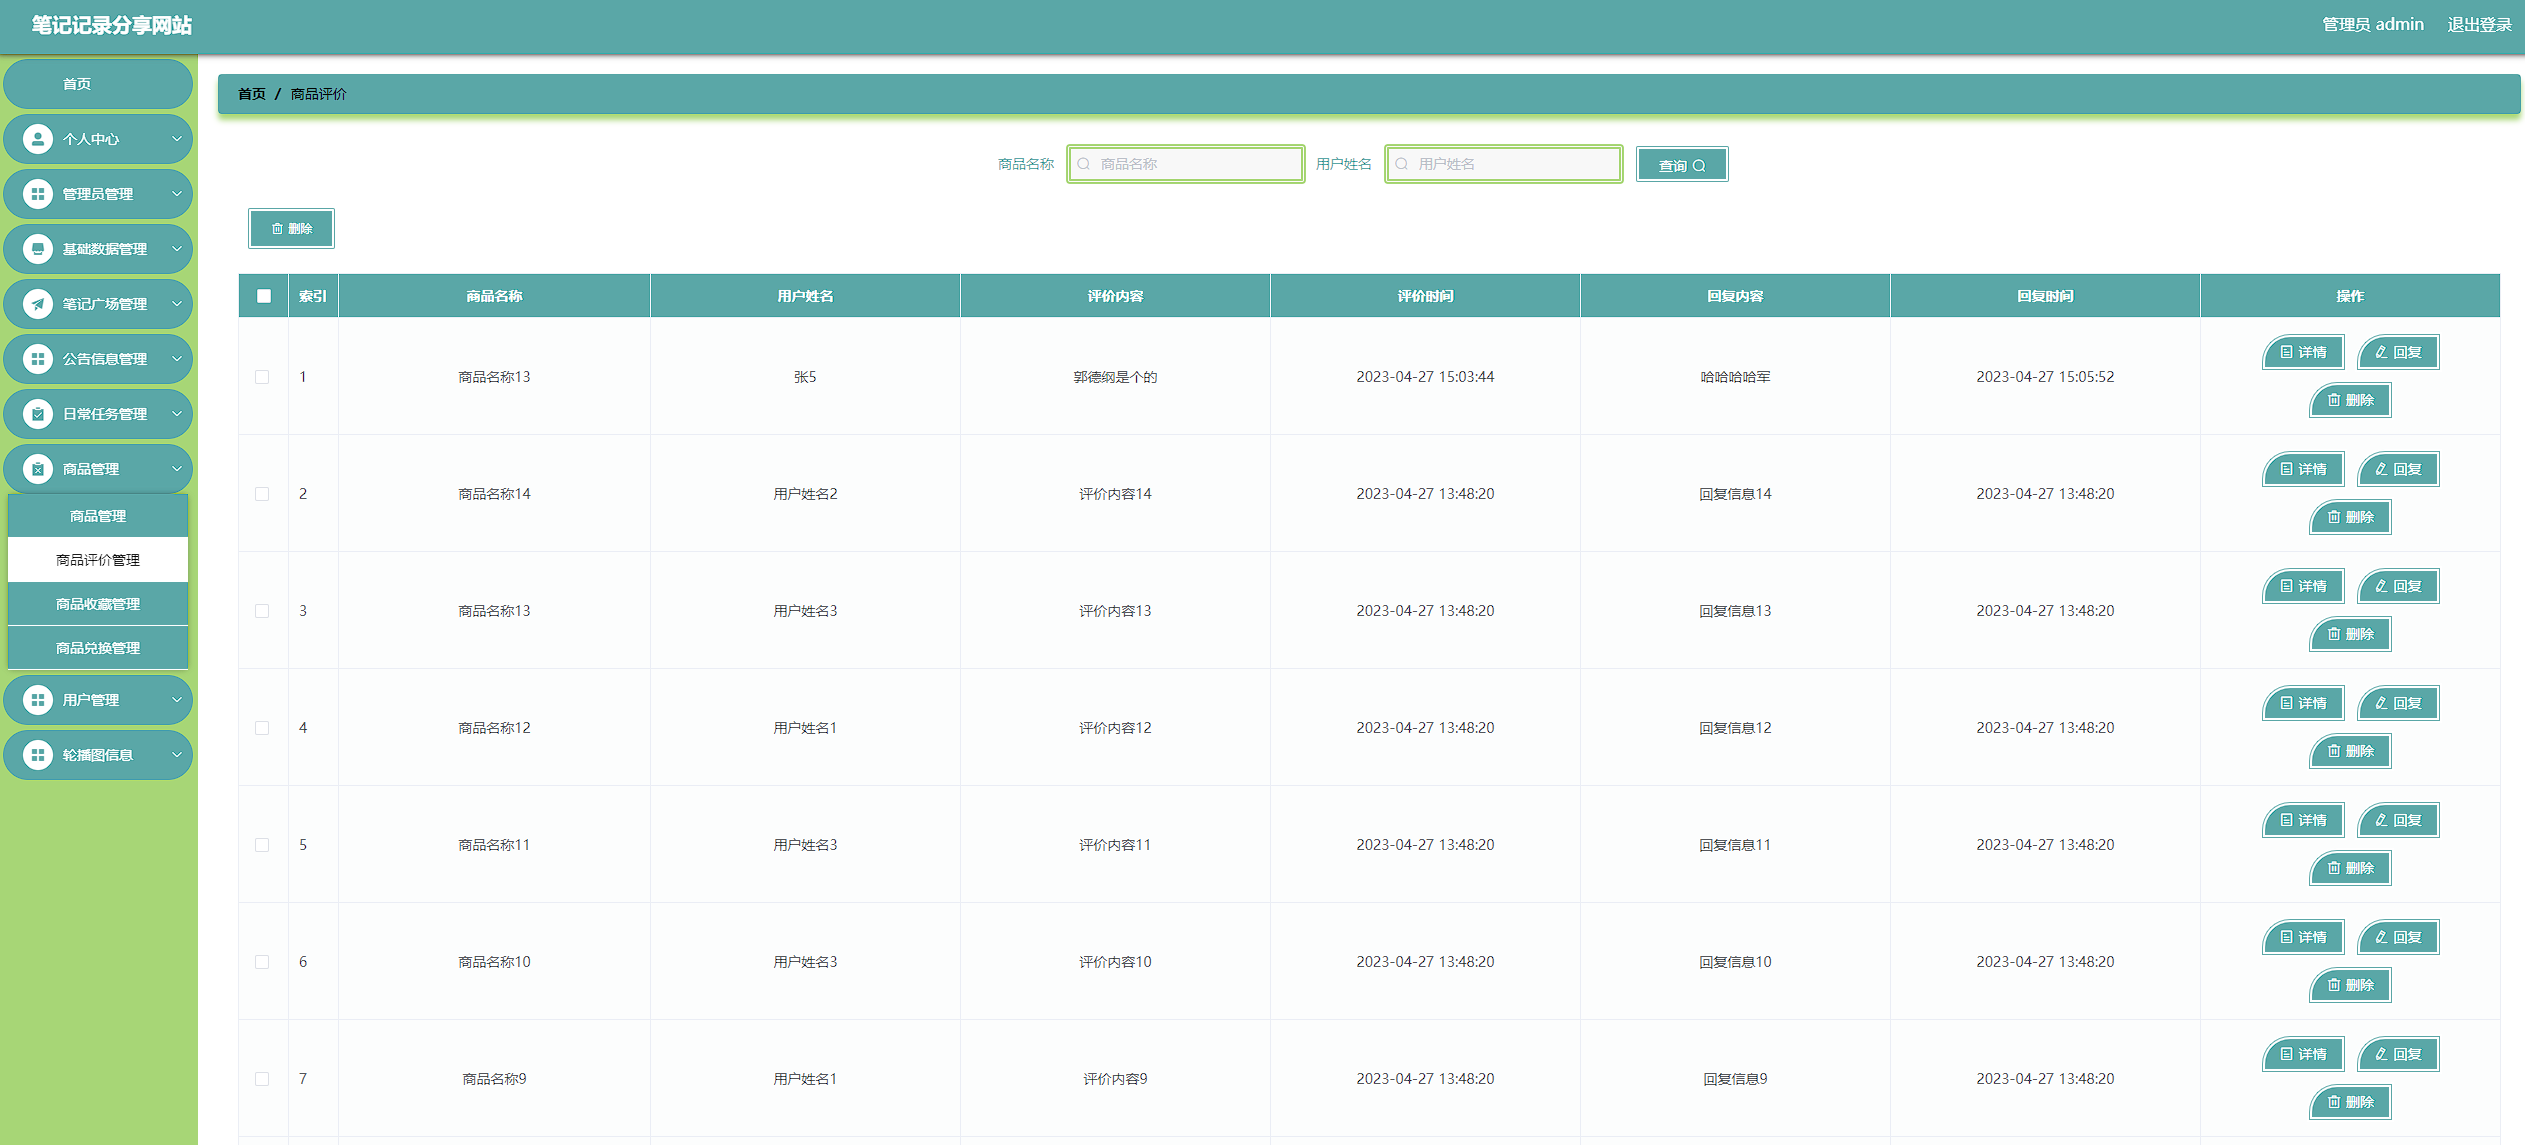Click the 日常任务管理 clipboard icon

point(38,414)
